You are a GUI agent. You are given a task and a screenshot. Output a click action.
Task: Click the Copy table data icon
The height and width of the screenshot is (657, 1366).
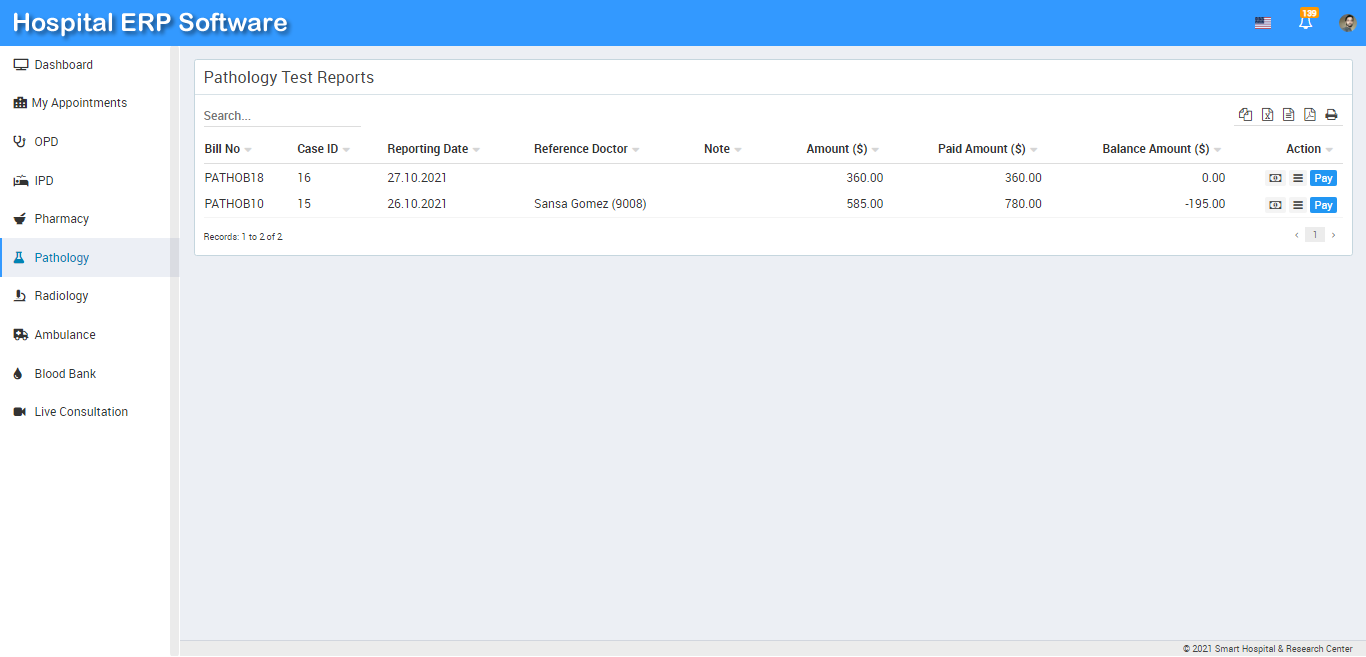(x=1245, y=115)
